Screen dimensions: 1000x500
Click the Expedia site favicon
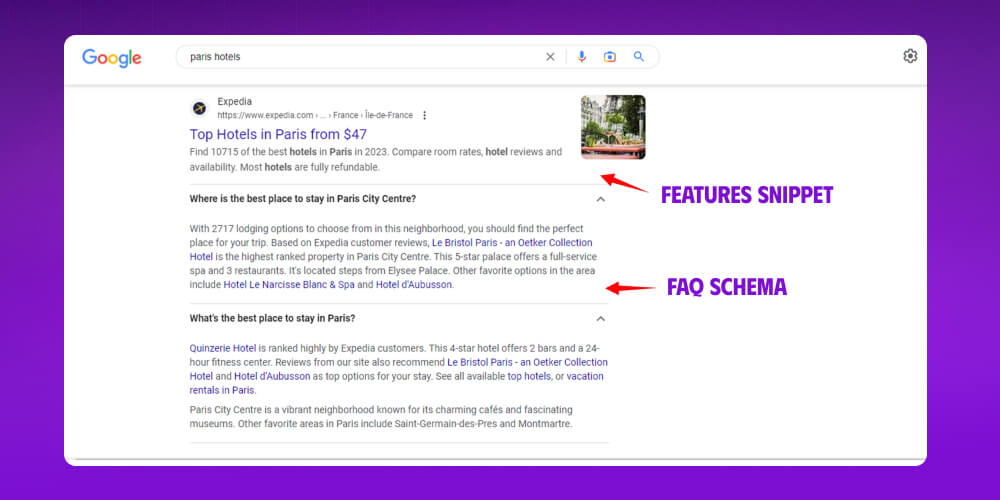[x=200, y=108]
